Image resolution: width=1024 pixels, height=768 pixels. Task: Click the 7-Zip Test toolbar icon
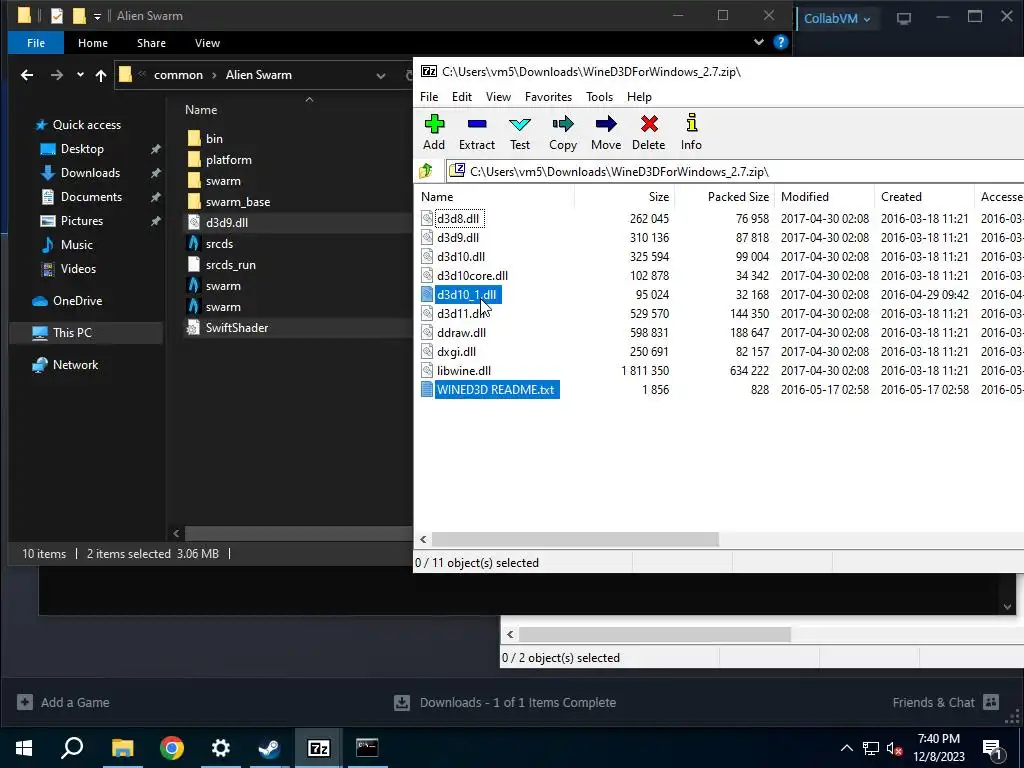click(520, 124)
